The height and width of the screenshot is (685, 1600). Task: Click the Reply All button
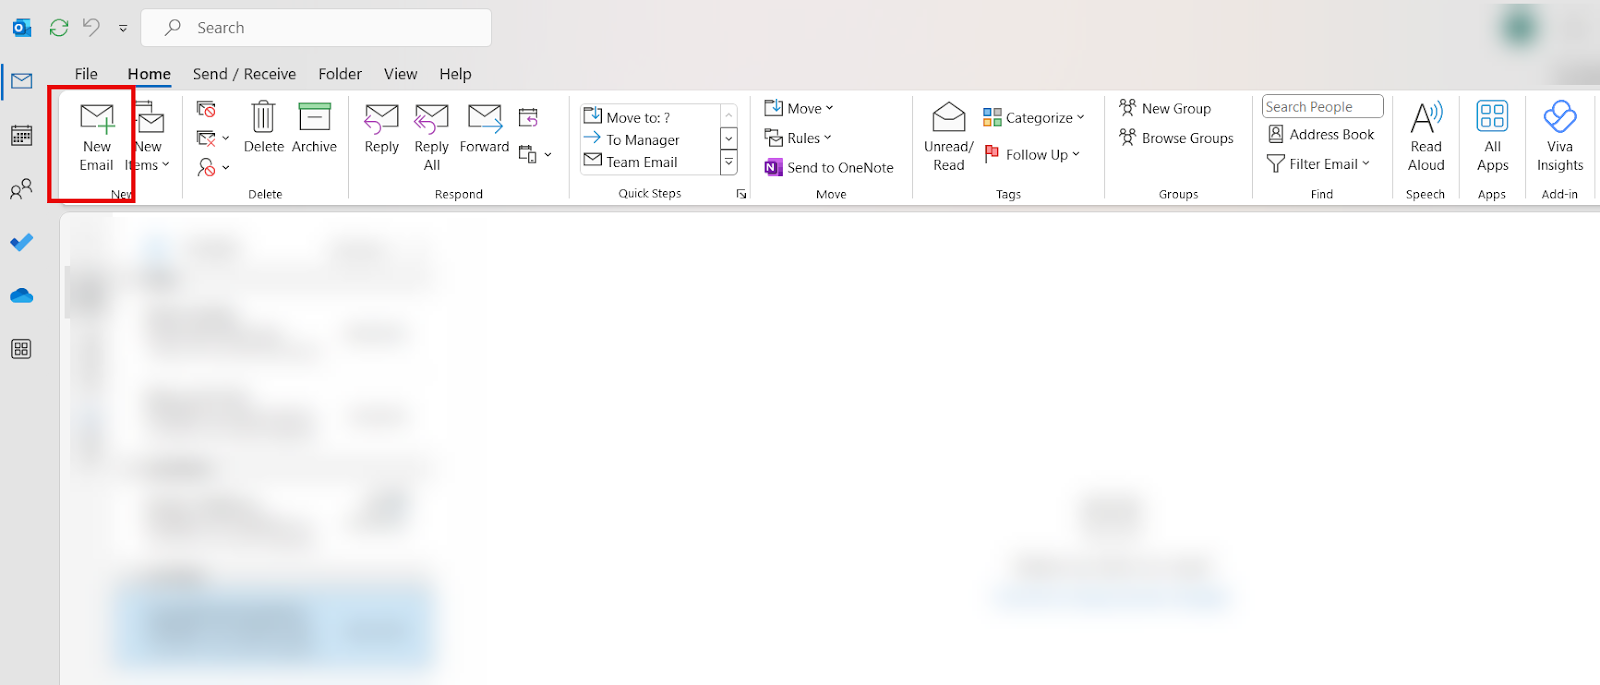(432, 137)
